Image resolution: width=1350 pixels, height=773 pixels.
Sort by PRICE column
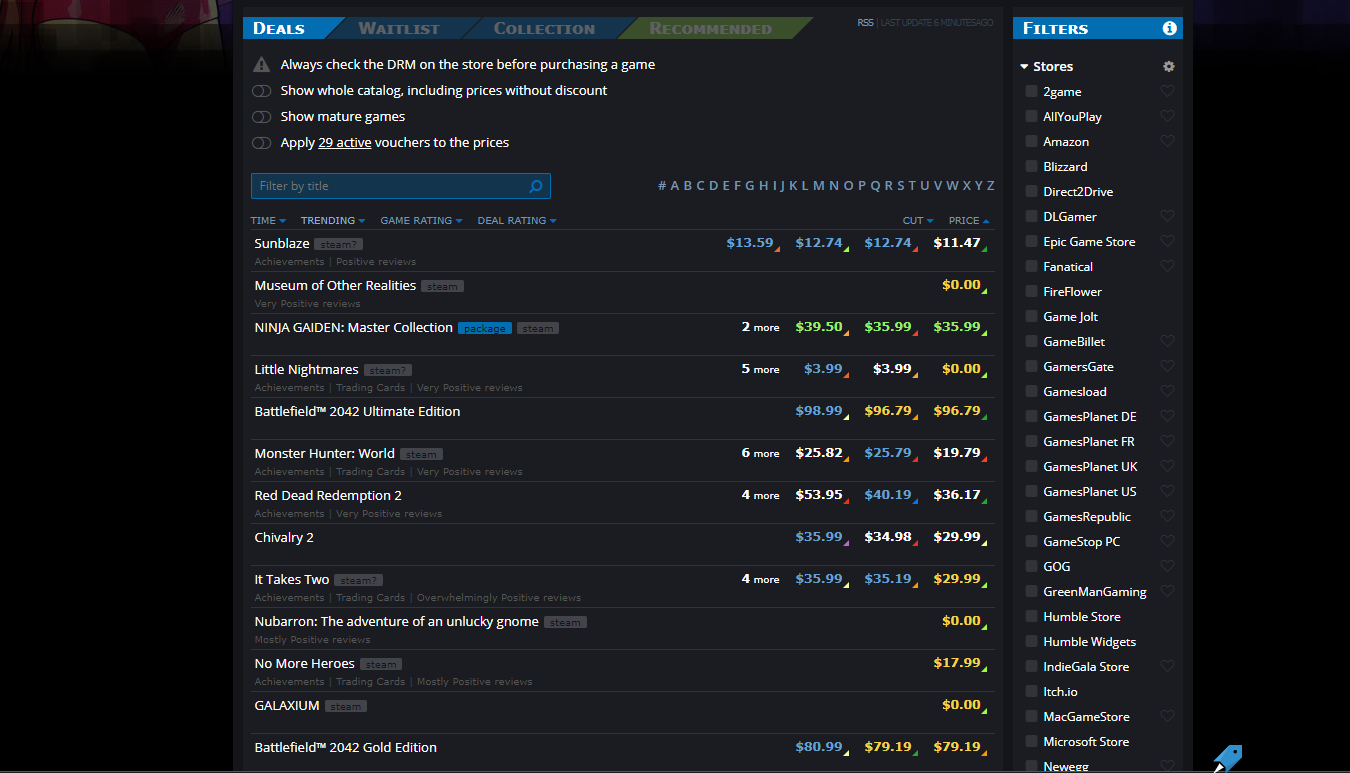969,220
